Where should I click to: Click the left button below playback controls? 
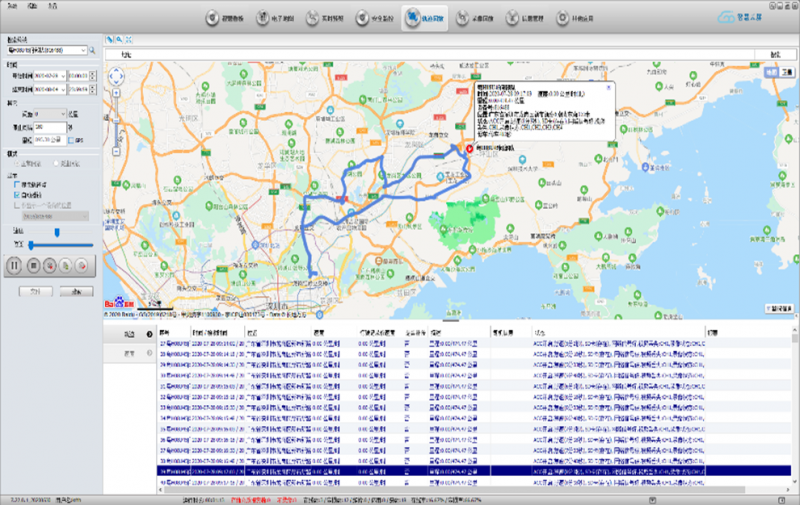[35, 291]
